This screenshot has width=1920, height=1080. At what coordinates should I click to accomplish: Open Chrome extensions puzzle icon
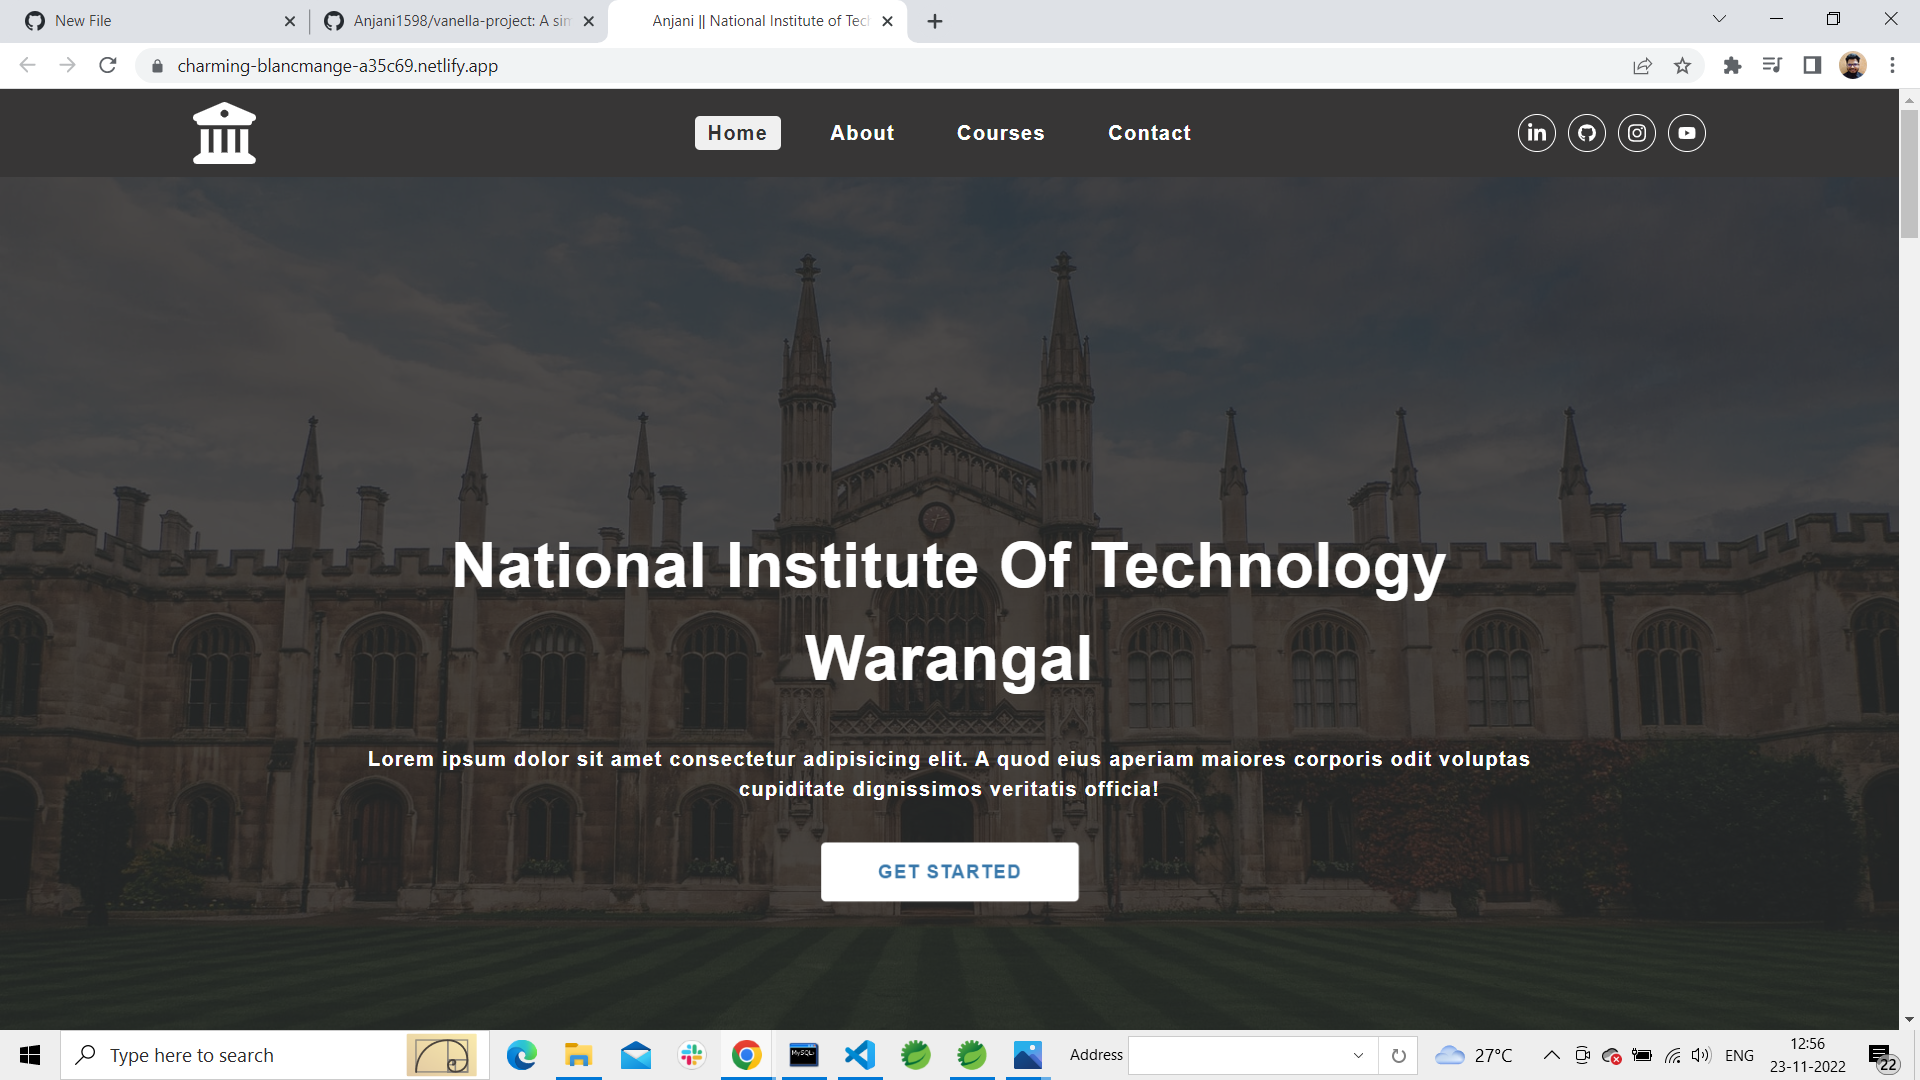(x=1732, y=66)
